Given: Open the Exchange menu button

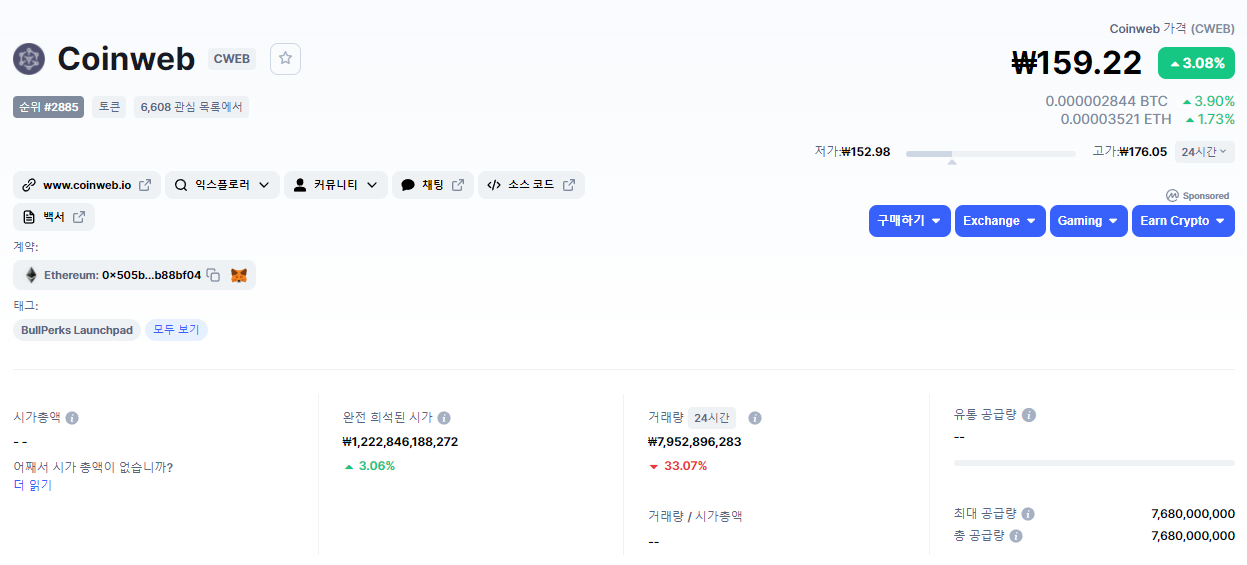Looking at the screenshot, I should tap(1000, 221).
